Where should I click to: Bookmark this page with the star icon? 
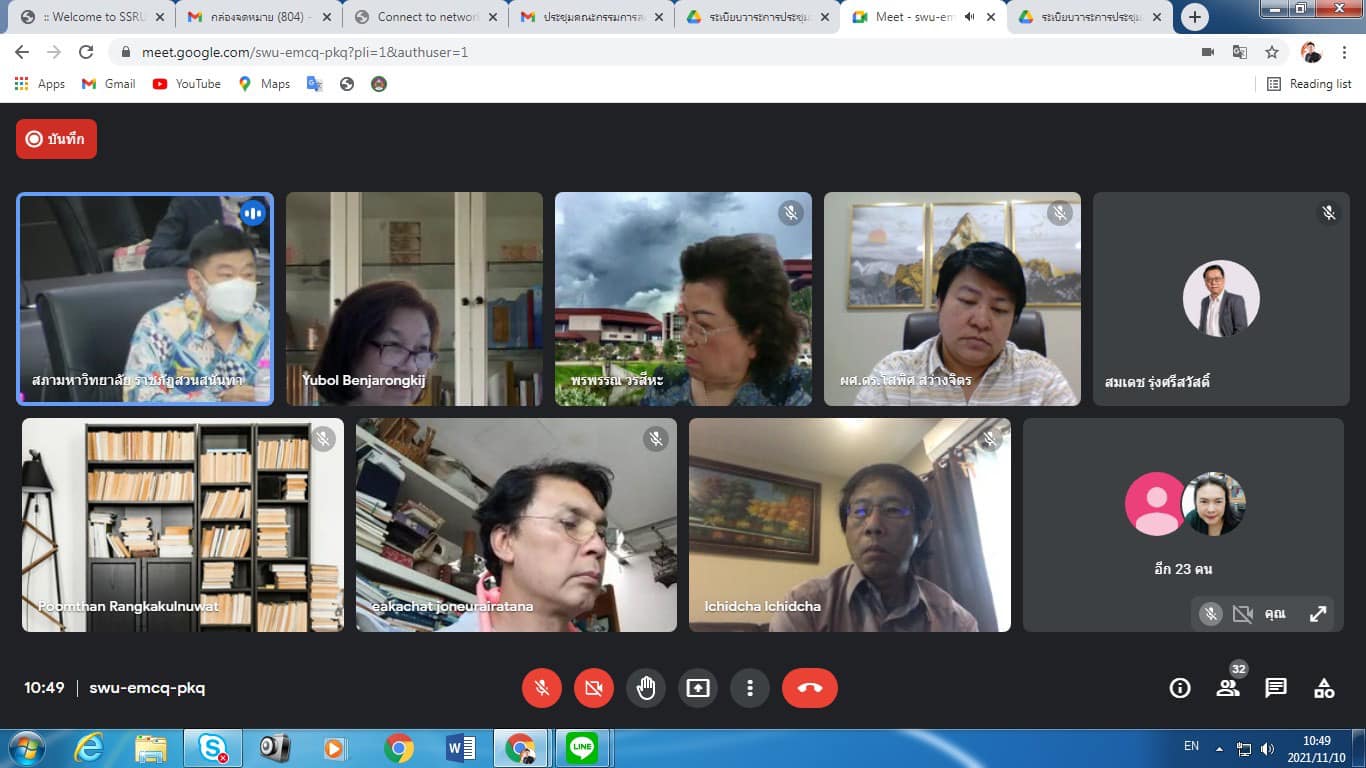[x=1272, y=52]
